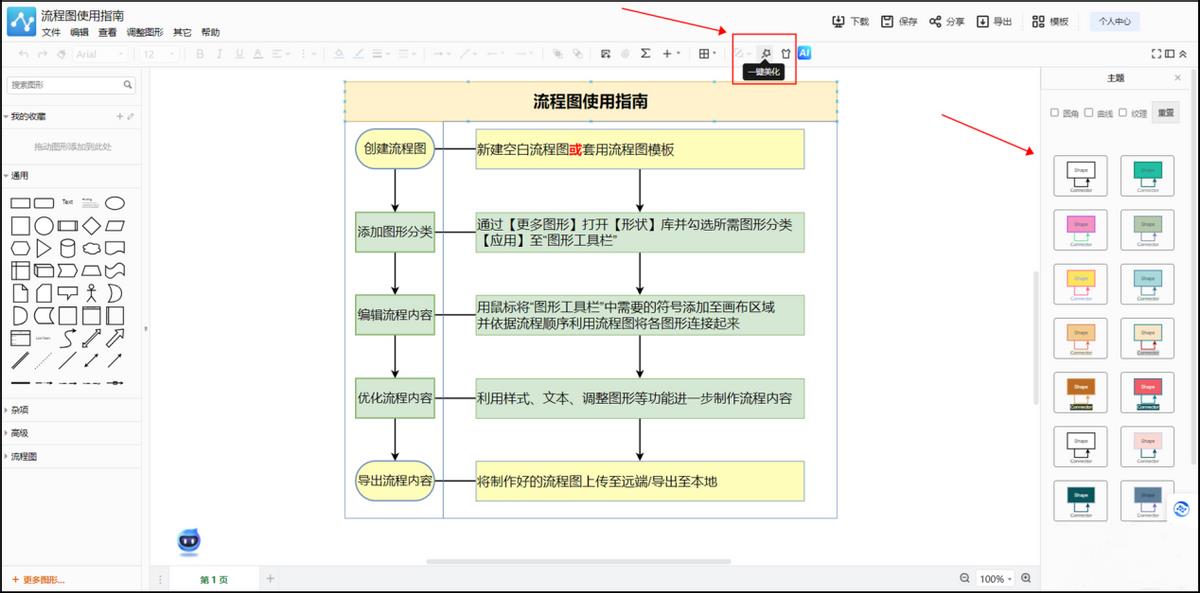Check the 纹理 texture checkbox
Viewport: 1200px width, 593px height.
(x=1123, y=113)
